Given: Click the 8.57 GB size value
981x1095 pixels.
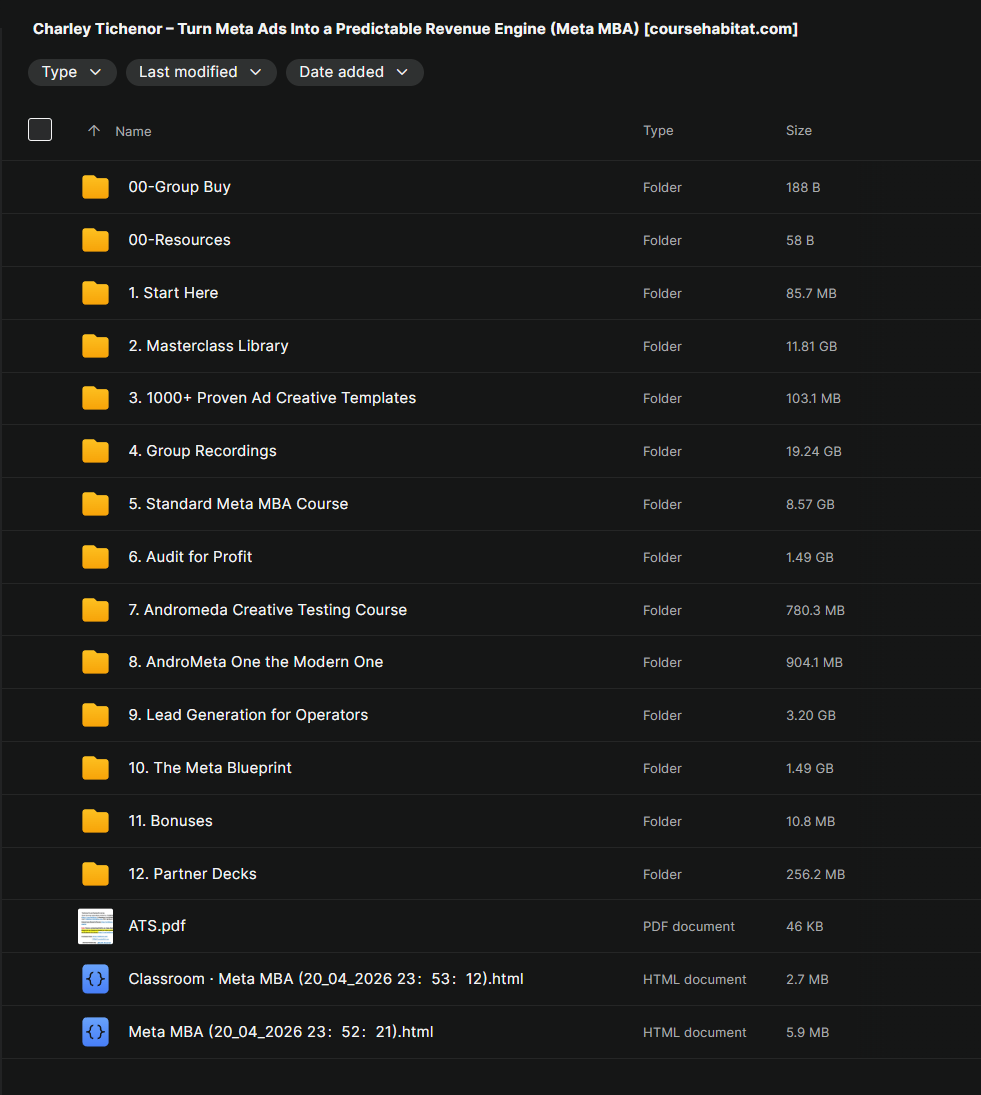Looking at the screenshot, I should (810, 505).
